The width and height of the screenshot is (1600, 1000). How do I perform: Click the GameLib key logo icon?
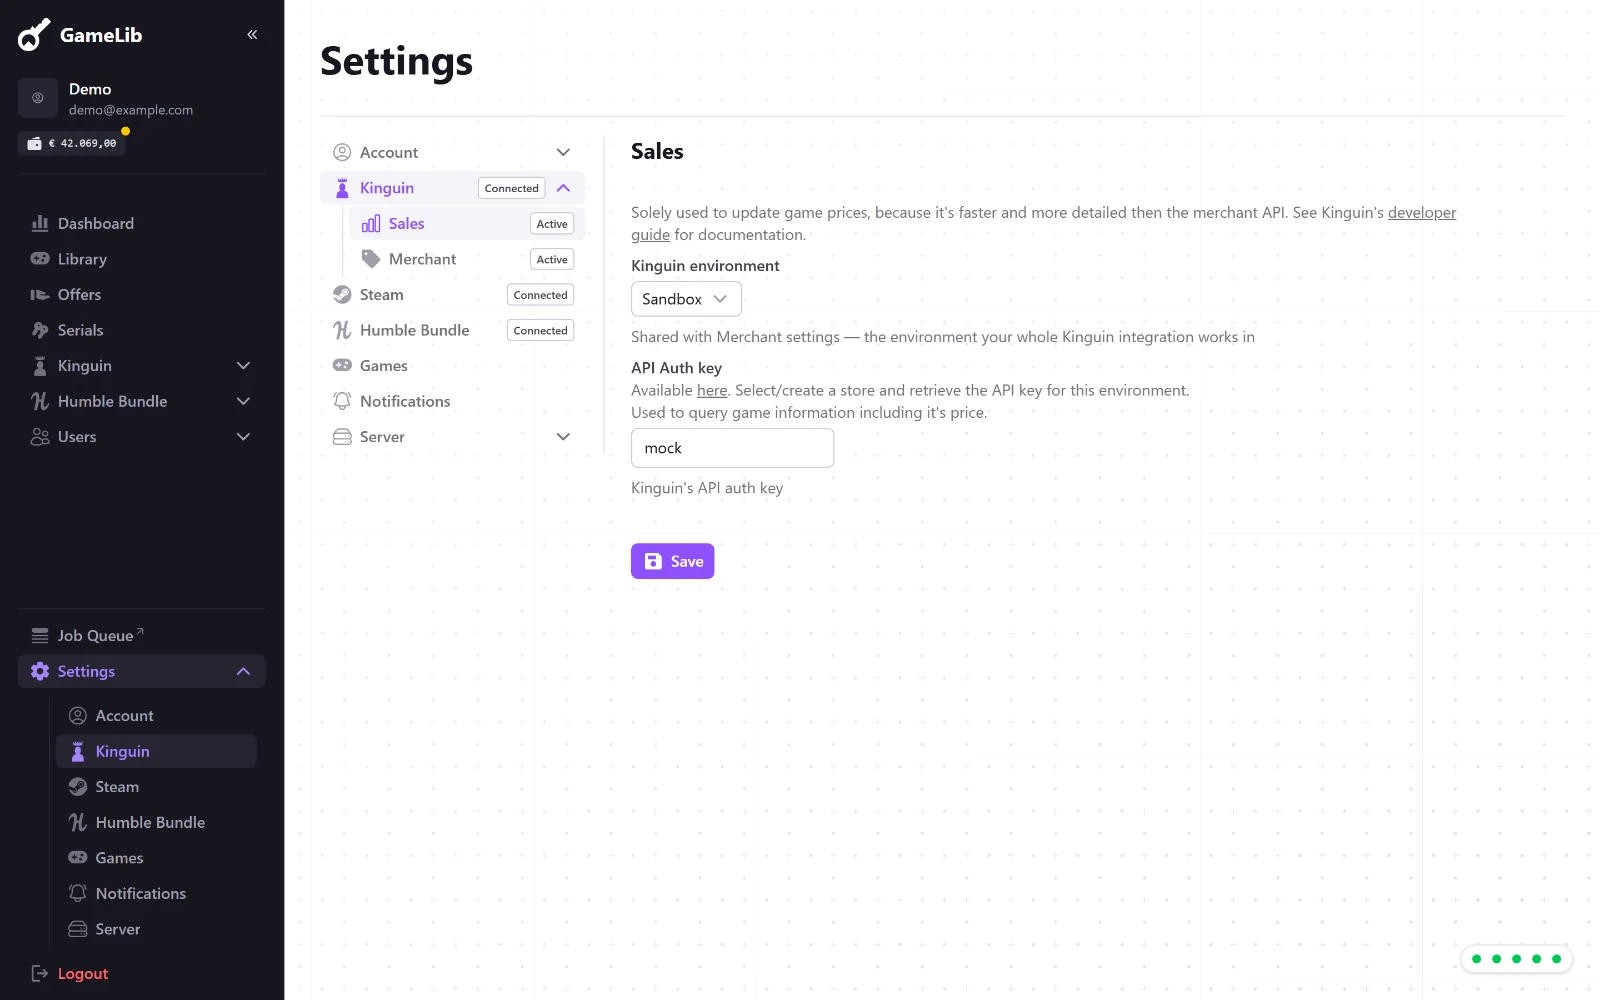point(34,35)
